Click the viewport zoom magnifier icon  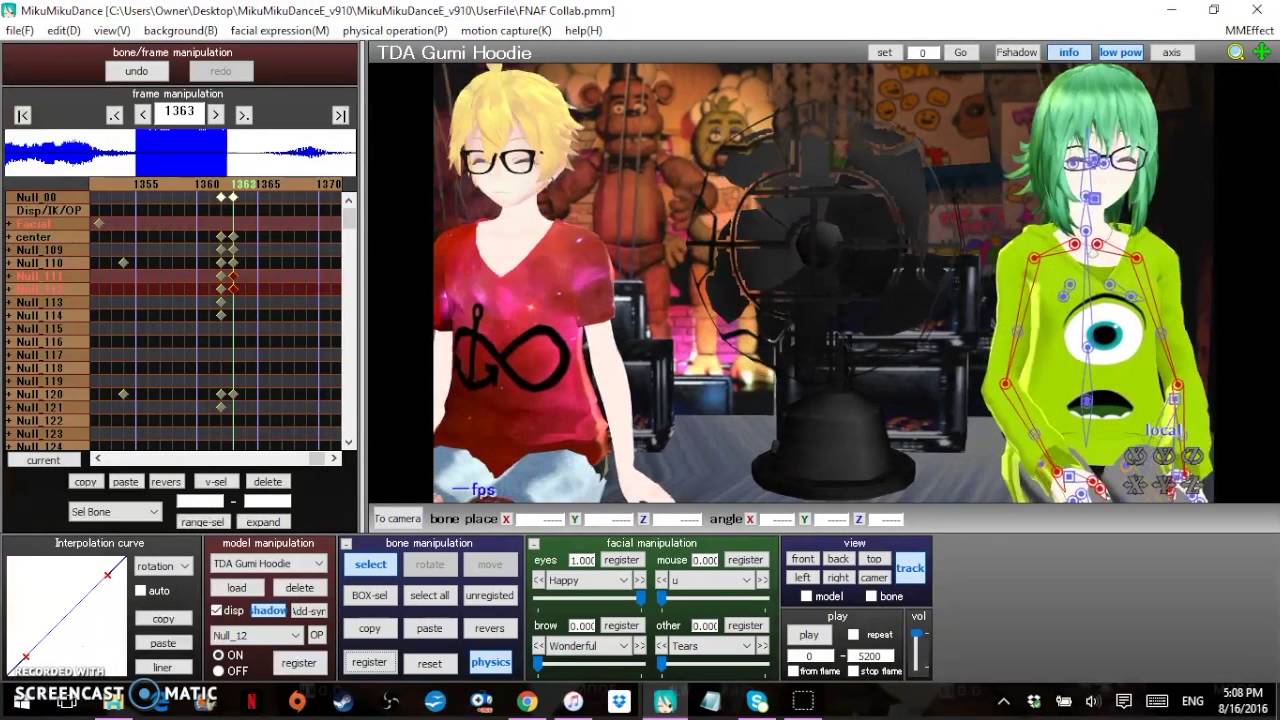[1236, 53]
